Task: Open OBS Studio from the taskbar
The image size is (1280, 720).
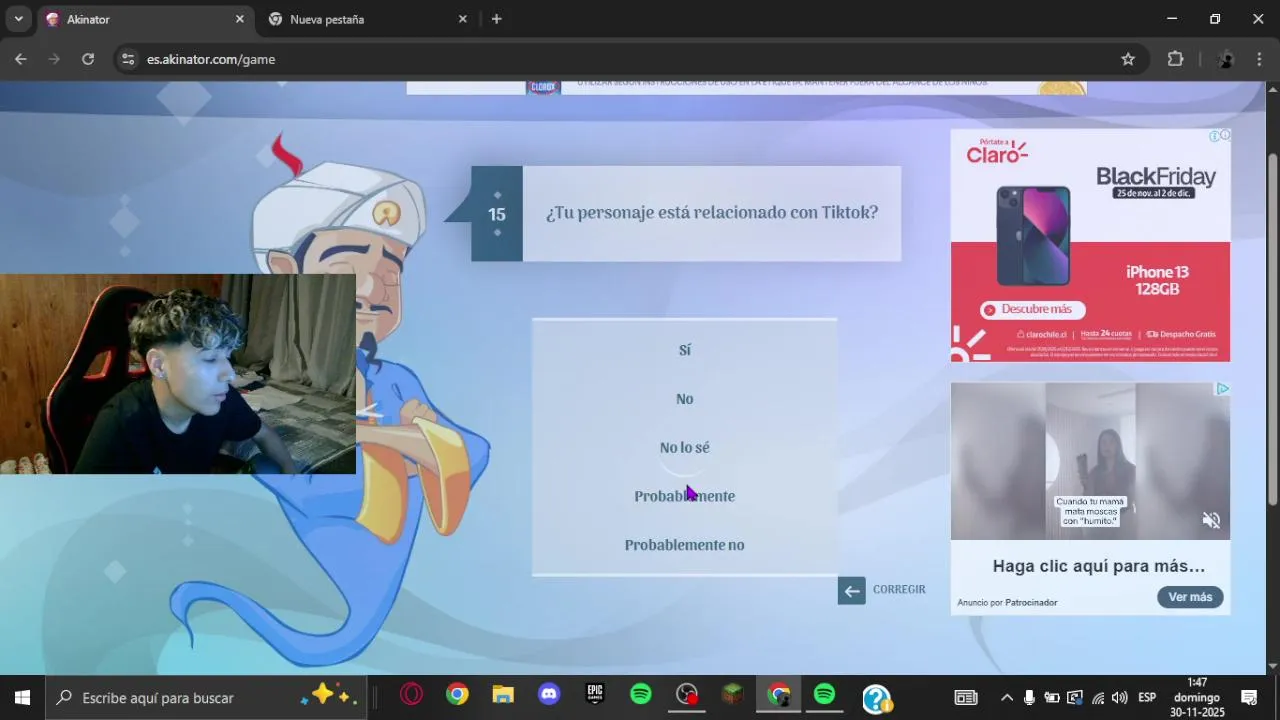Action: click(x=687, y=695)
